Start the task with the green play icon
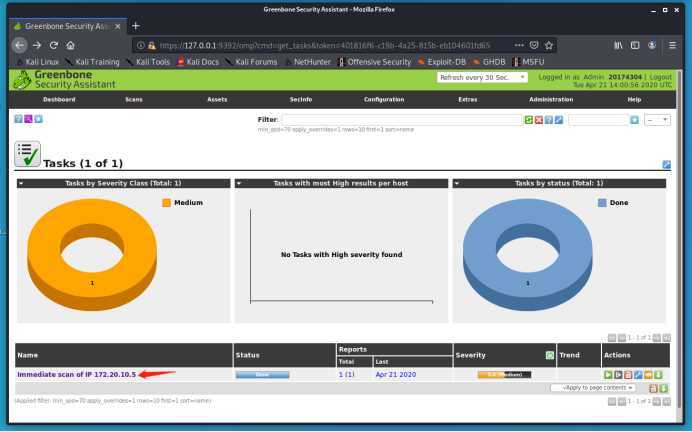The width and height of the screenshot is (692, 432). click(608, 375)
